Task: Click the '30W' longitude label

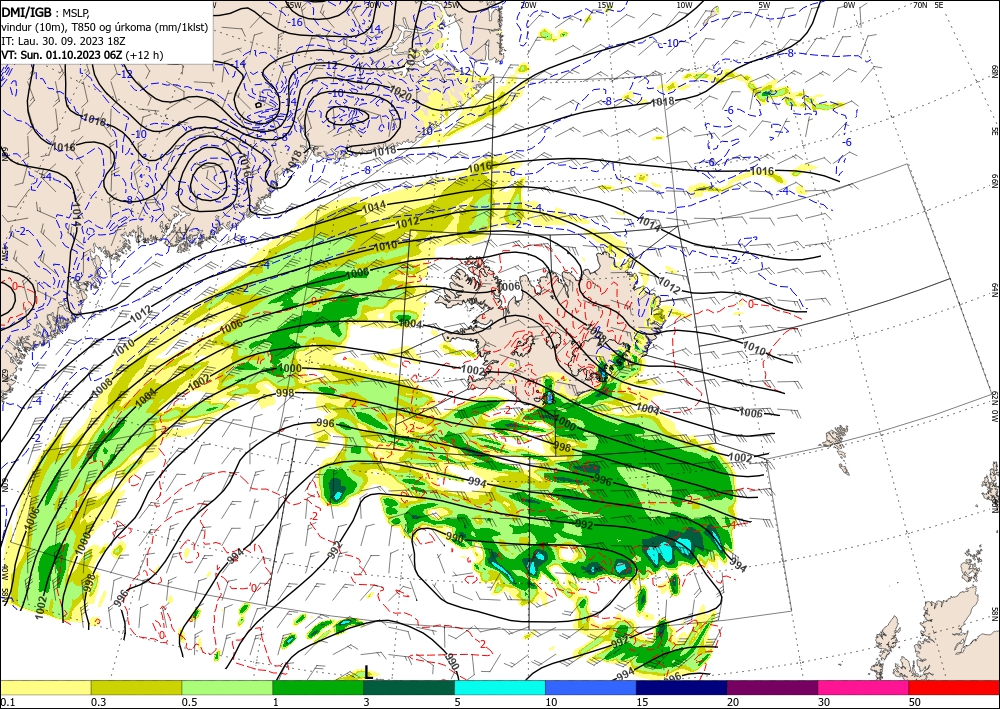Action: tap(373, 5)
